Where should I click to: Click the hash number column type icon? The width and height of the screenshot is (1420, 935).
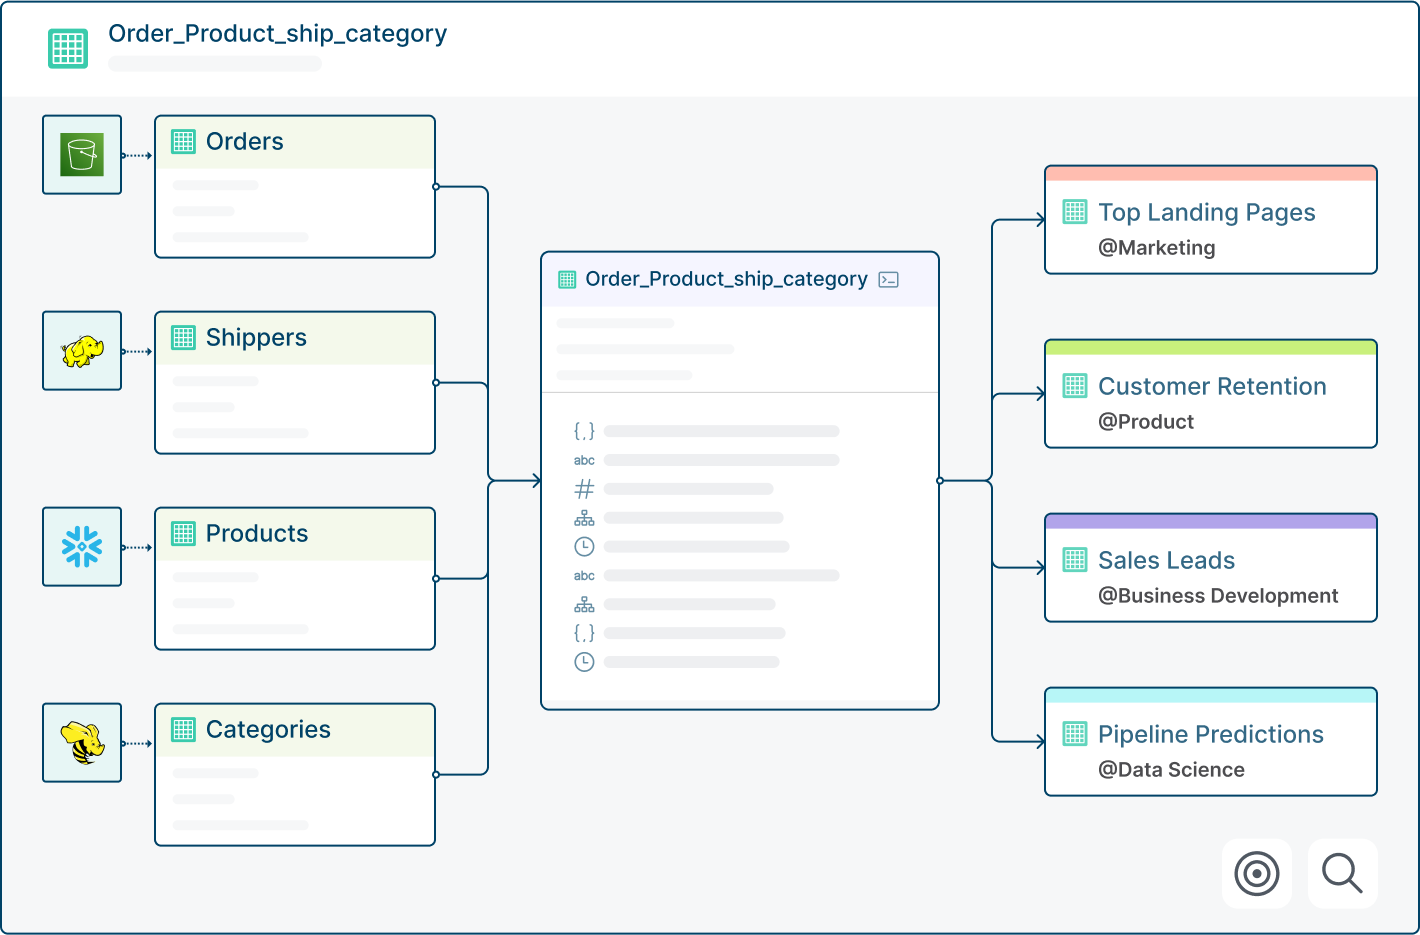click(584, 489)
